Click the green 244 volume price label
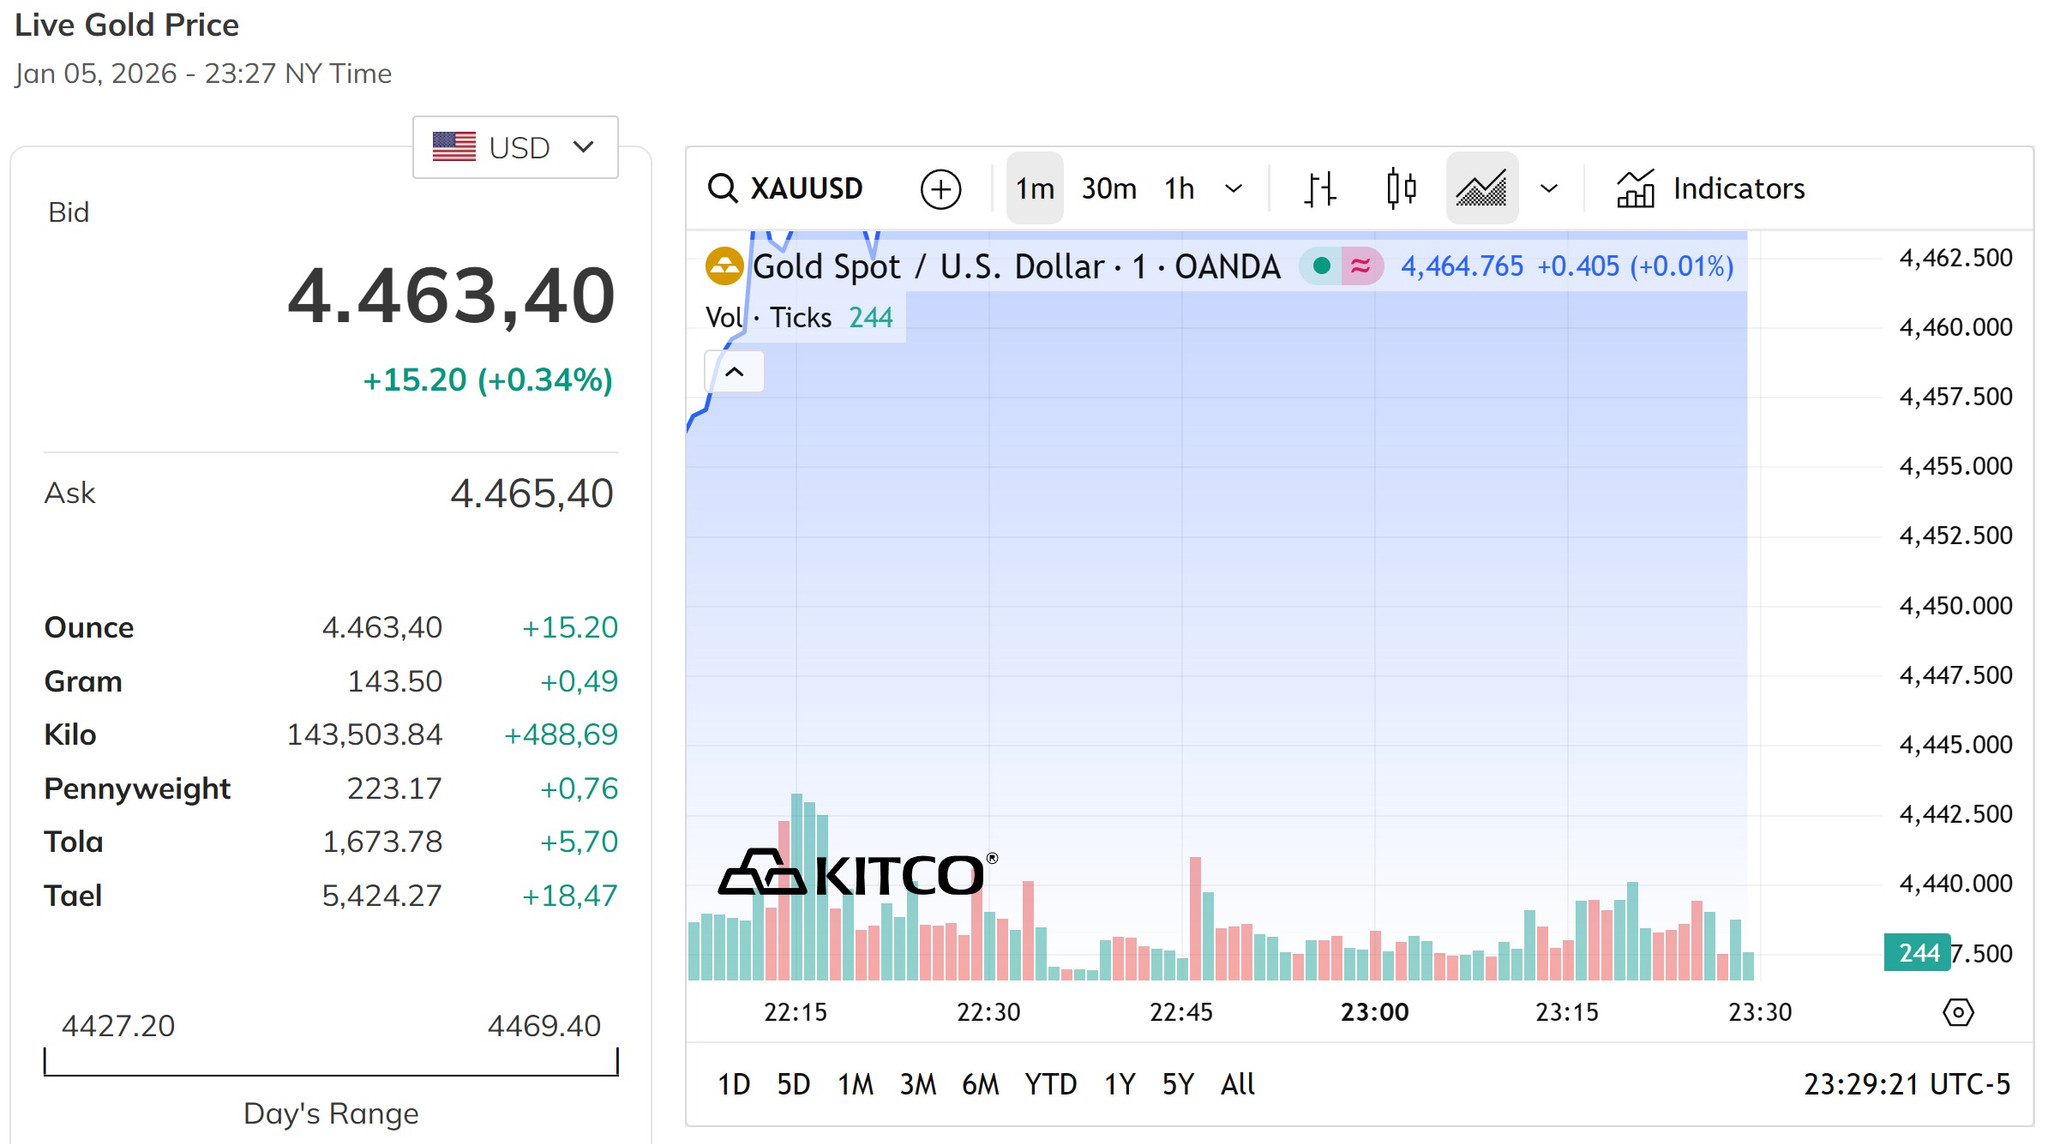 1918,953
